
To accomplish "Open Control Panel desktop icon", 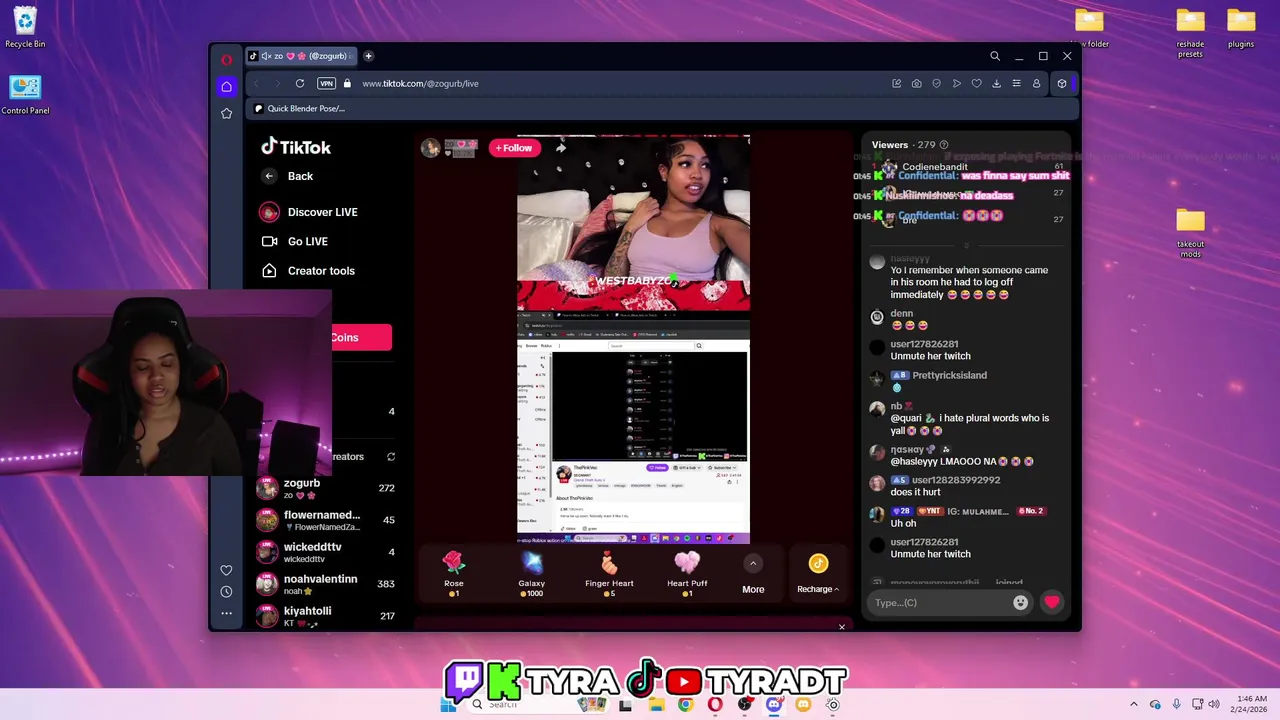I will 25,95.
